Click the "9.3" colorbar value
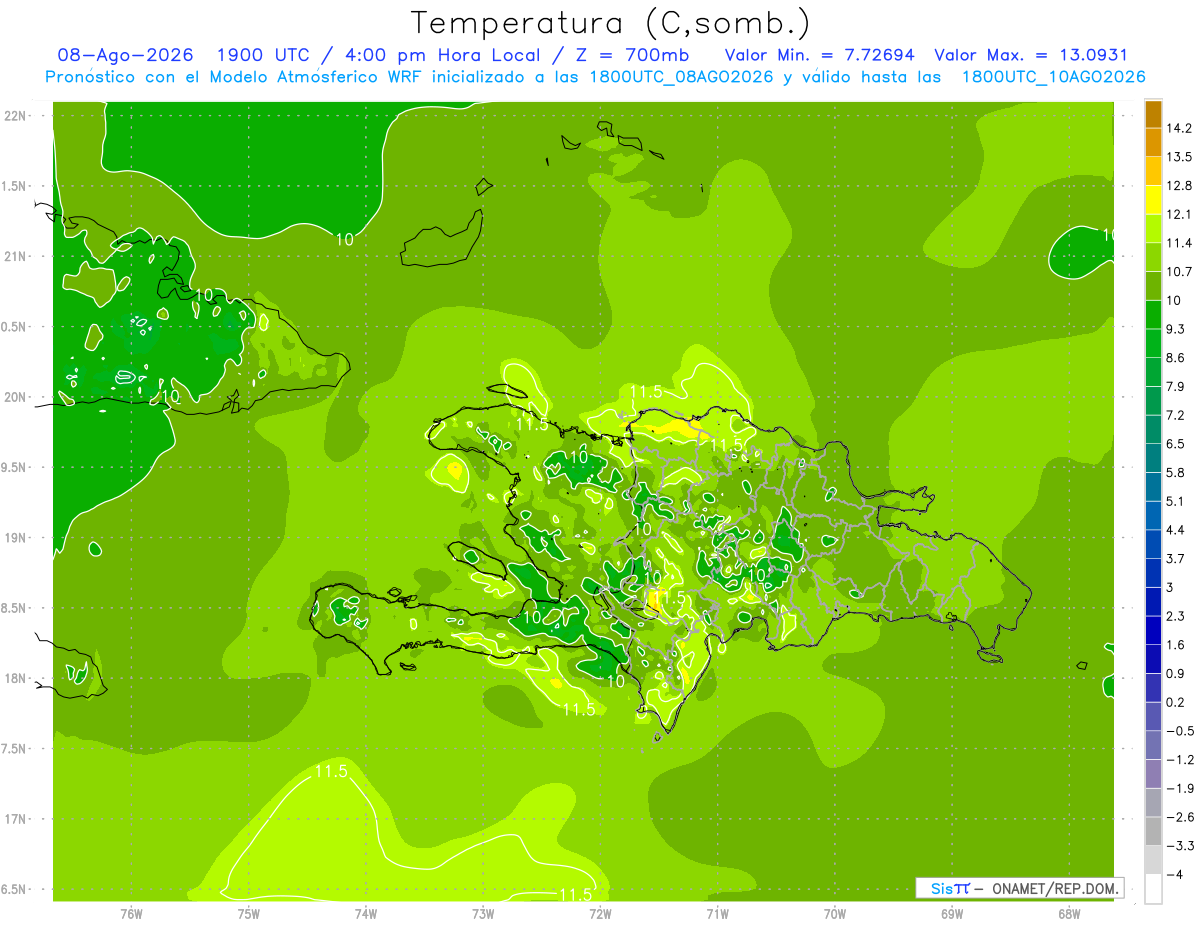Viewport: 1200px width, 927px height. [x=1175, y=329]
